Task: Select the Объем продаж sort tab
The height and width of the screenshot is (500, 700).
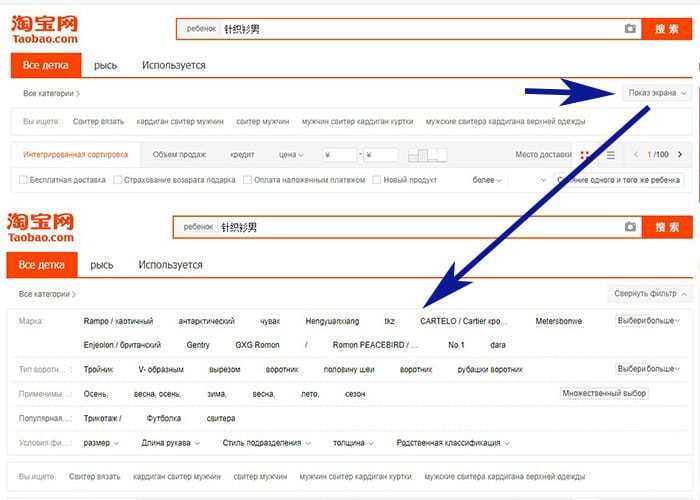Action: tap(179, 155)
